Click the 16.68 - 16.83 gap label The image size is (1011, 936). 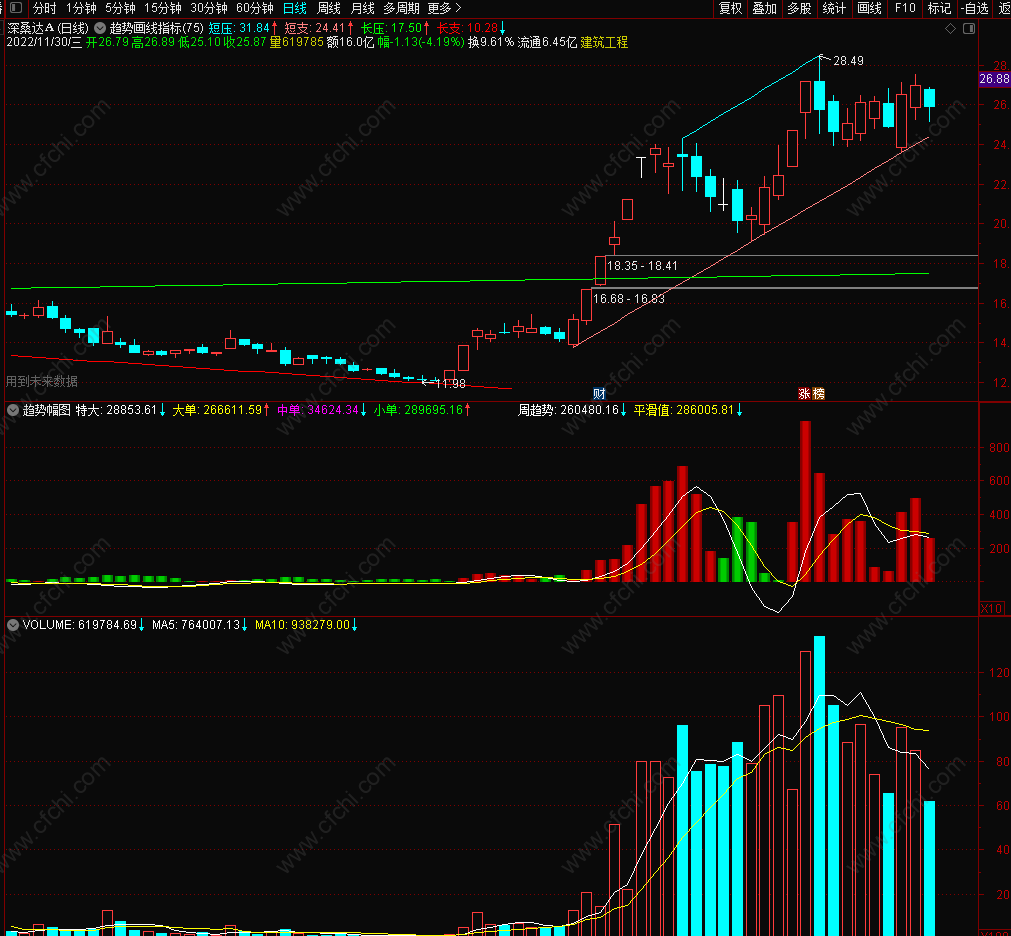coord(629,298)
